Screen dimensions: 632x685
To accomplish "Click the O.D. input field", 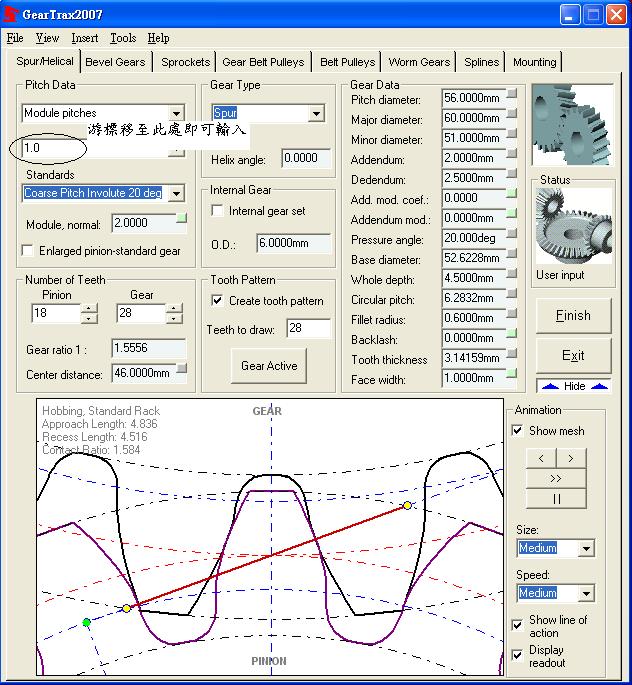I will (x=294, y=243).
